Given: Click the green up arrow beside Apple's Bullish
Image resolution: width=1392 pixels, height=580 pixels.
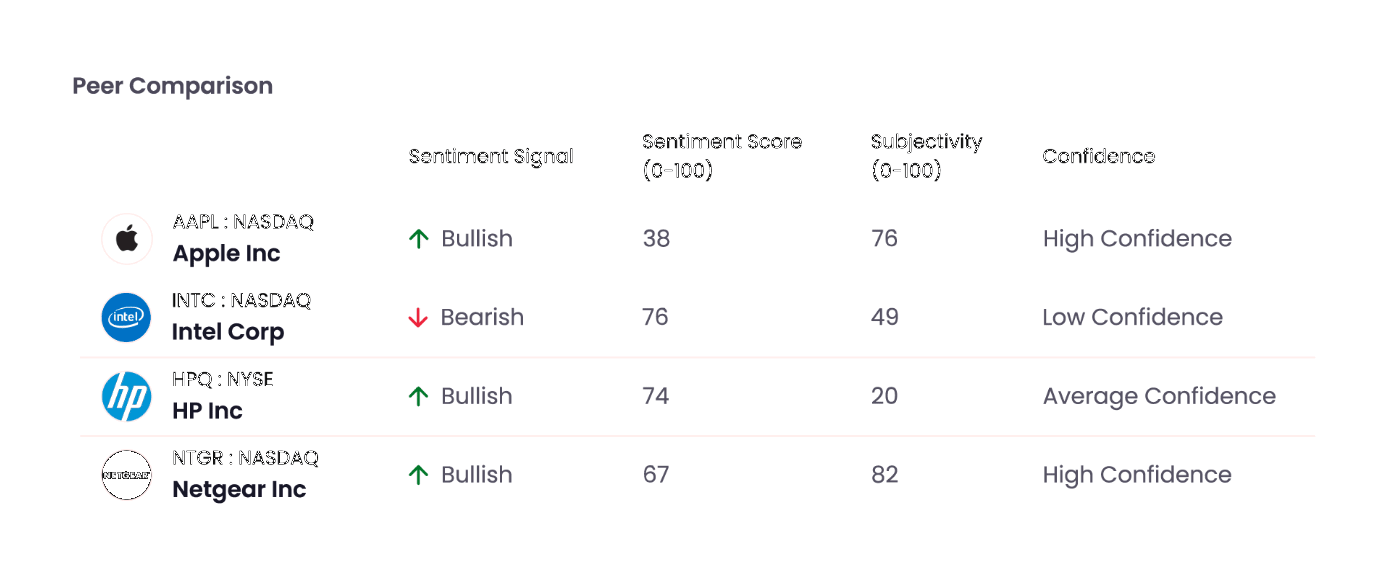Looking at the screenshot, I should pos(418,239).
